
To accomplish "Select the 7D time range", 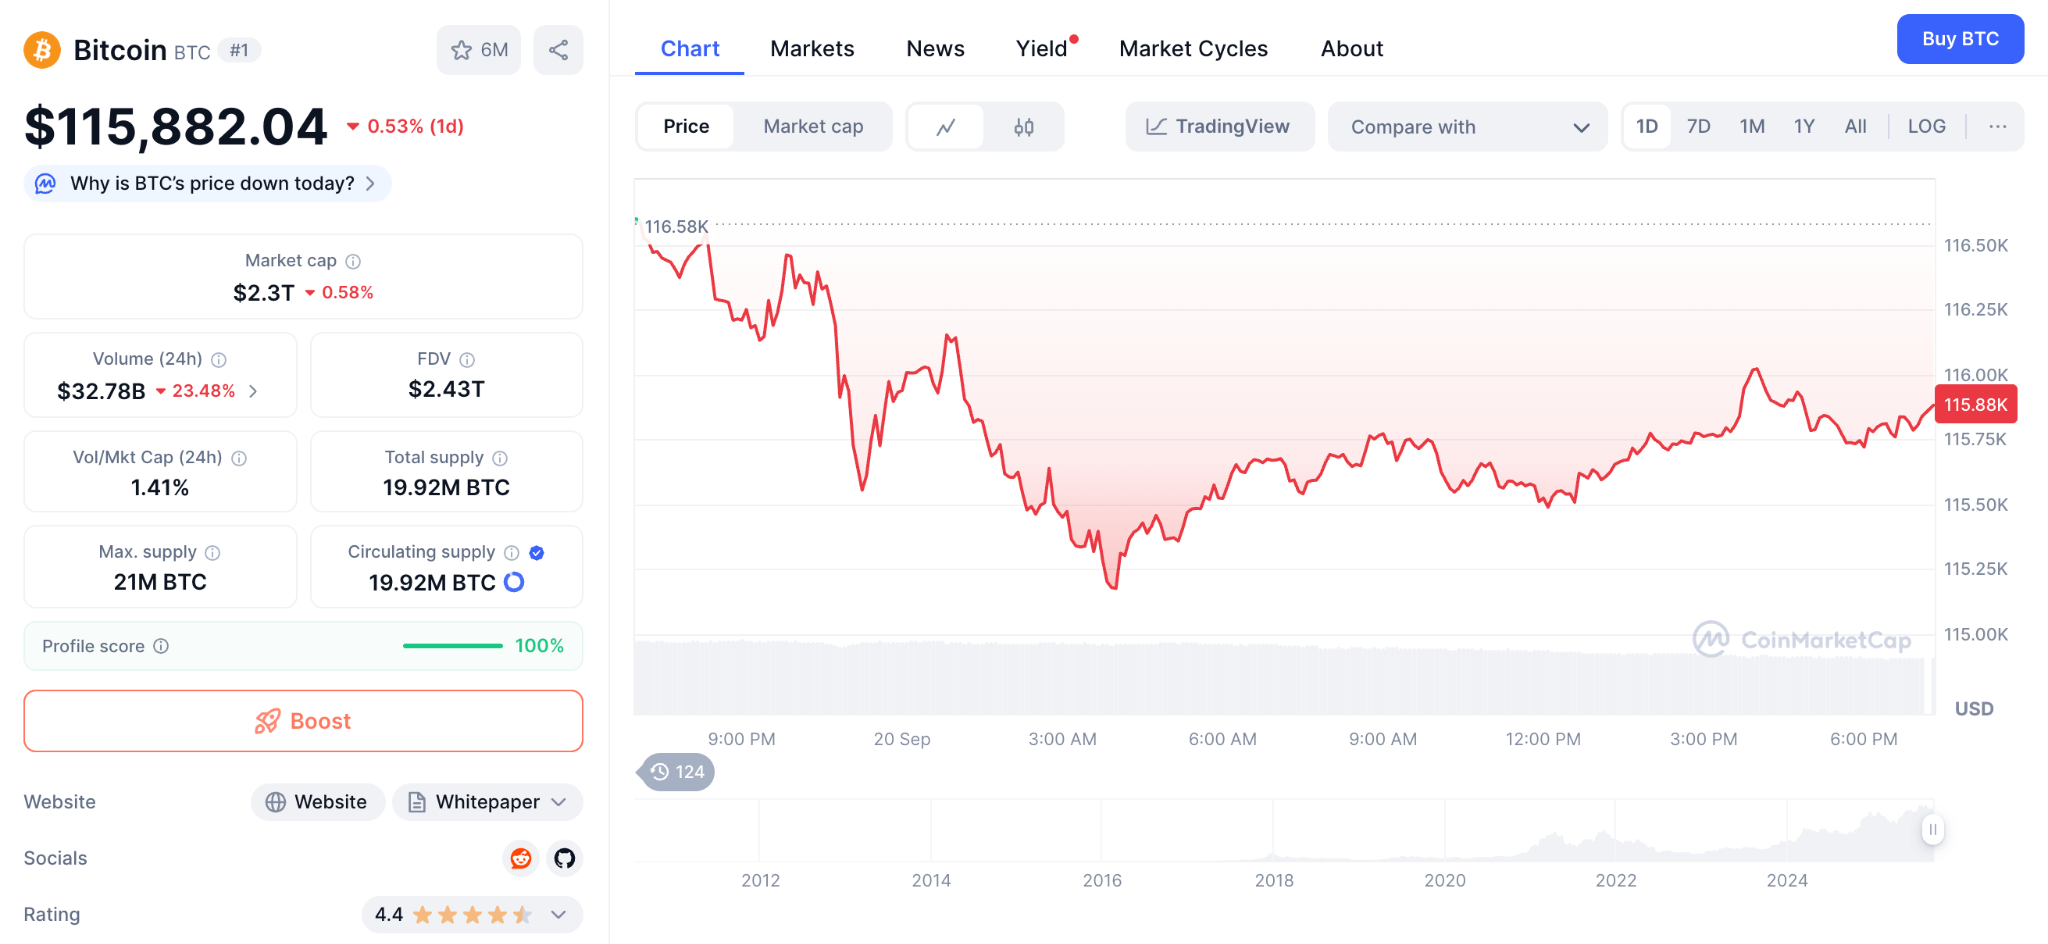I will coord(1698,126).
